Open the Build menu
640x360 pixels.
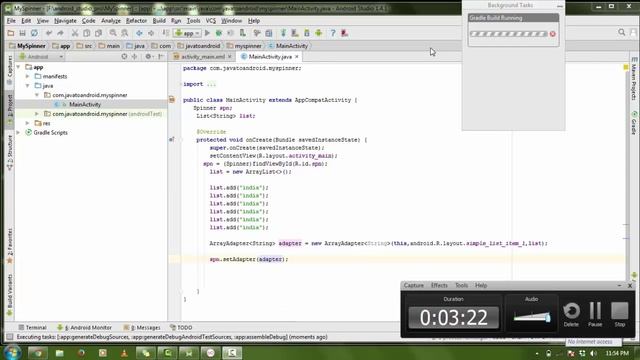pyautogui.click(x=159, y=21)
